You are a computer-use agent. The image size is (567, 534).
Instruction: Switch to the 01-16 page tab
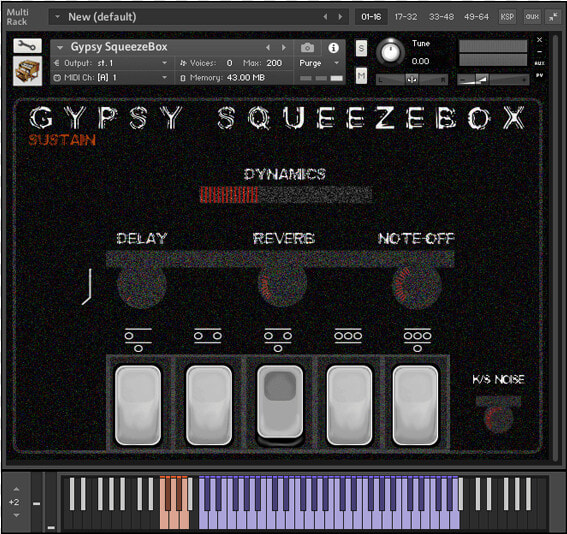point(371,17)
